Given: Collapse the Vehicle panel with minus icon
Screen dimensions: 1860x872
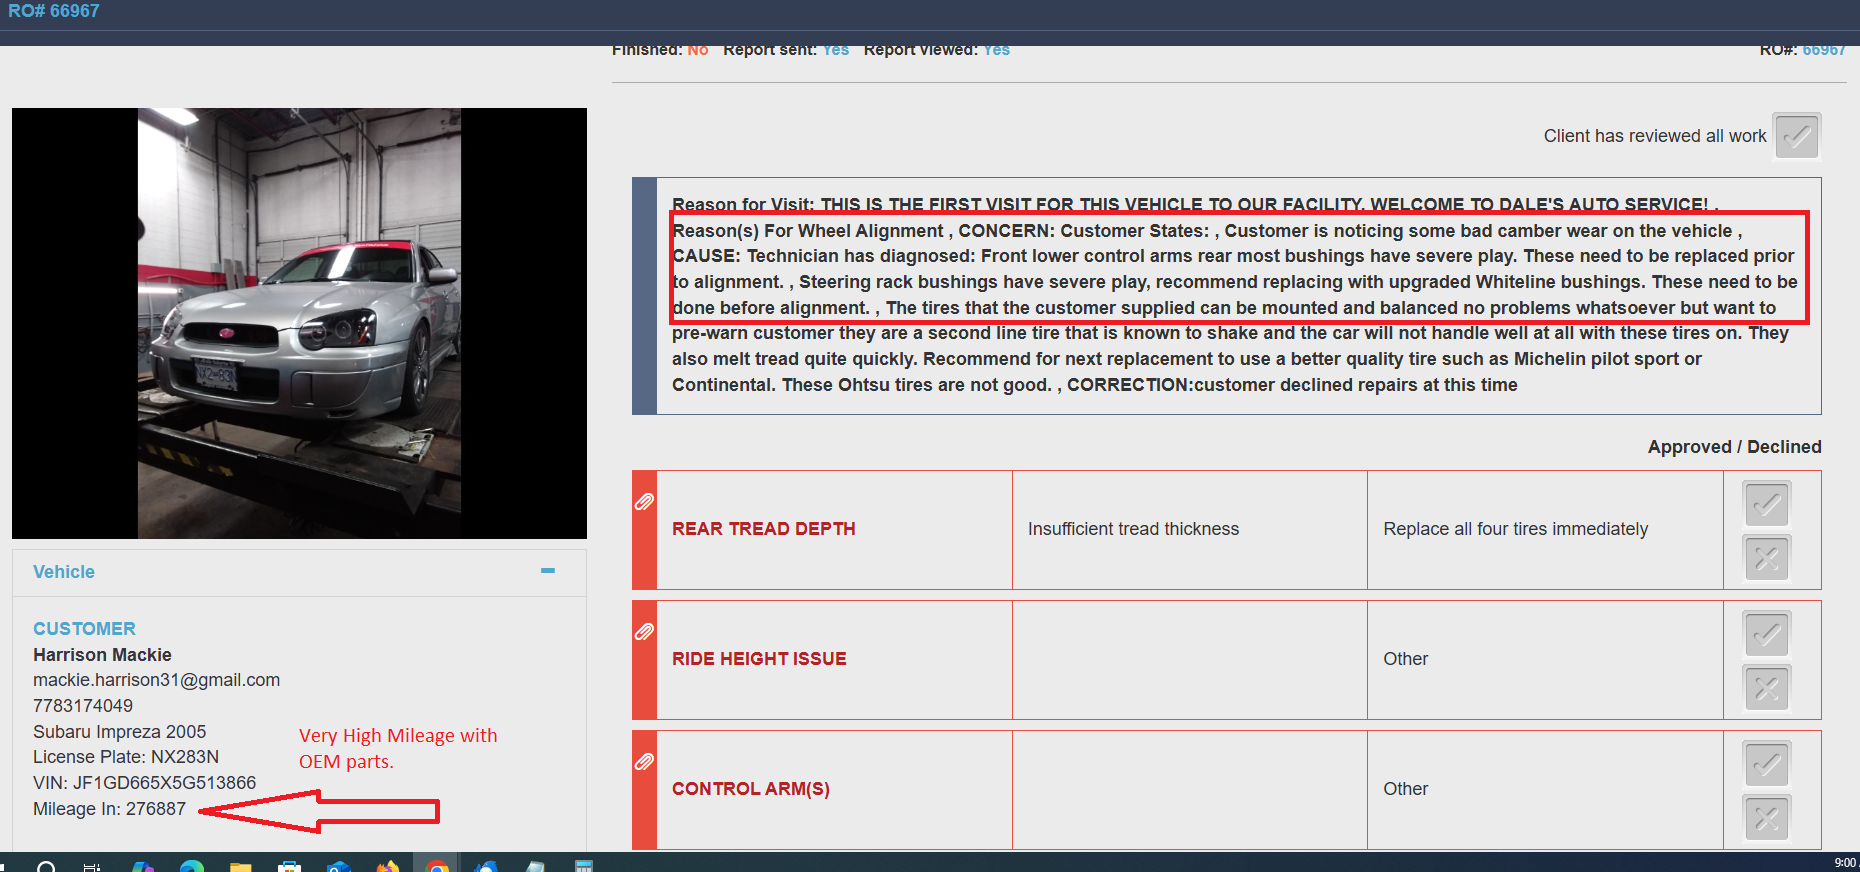Looking at the screenshot, I should click(548, 571).
